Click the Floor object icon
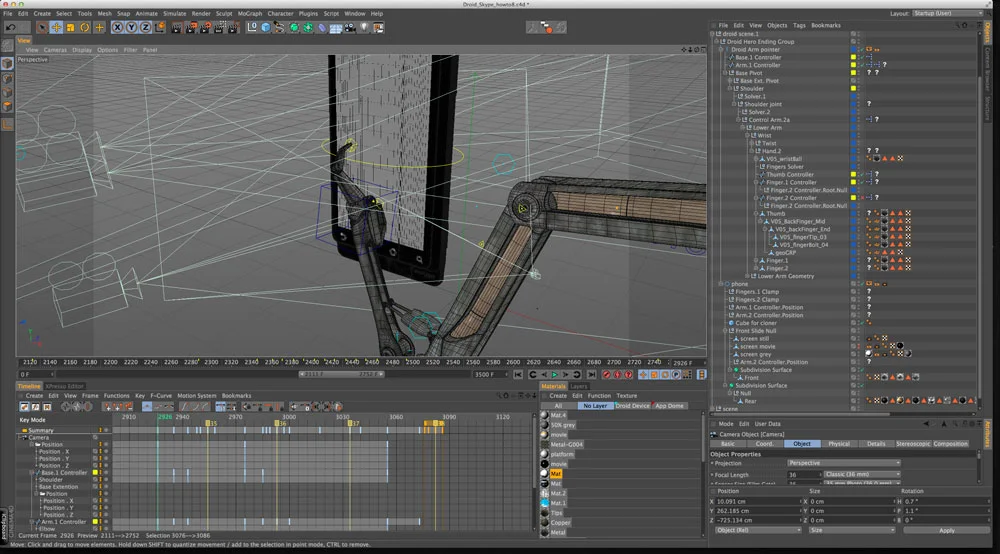The height and width of the screenshot is (554, 1000). 335,27
